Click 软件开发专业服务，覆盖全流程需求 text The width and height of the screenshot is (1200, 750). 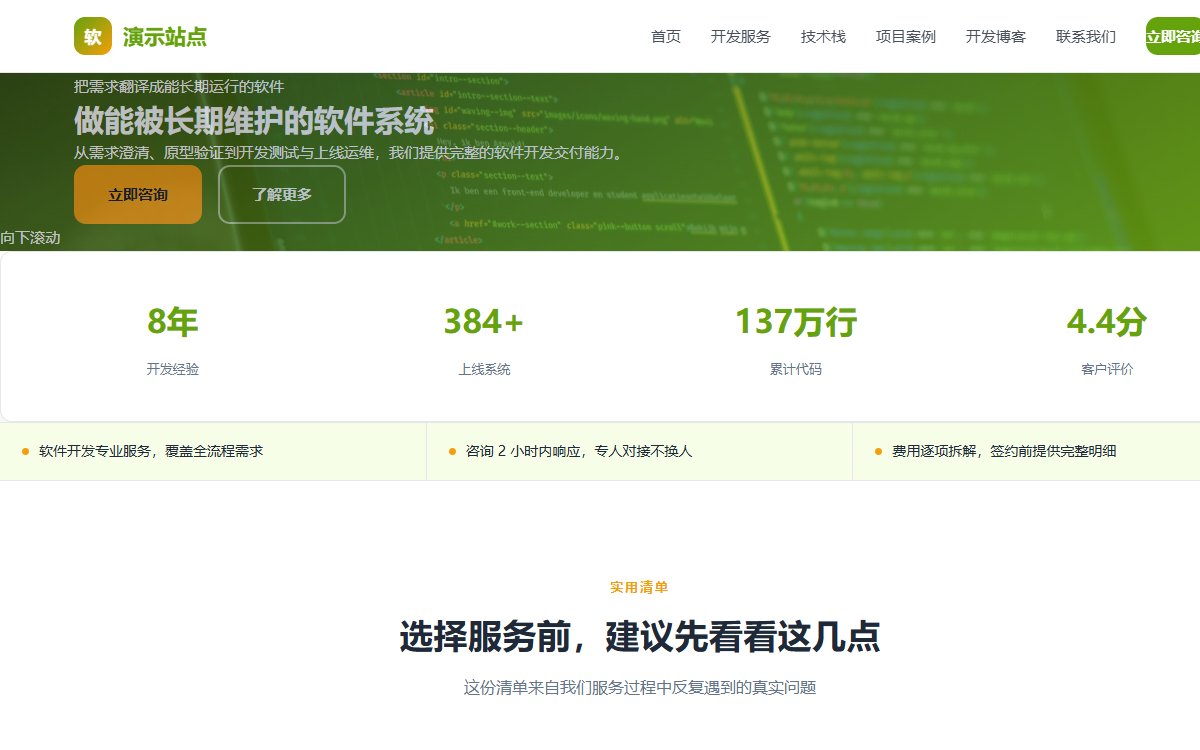point(151,451)
